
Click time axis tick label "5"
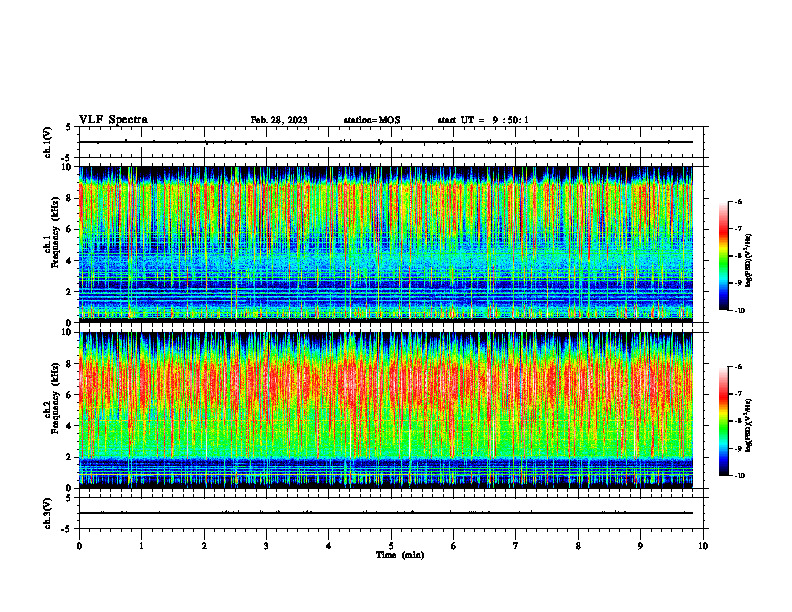click(x=391, y=546)
